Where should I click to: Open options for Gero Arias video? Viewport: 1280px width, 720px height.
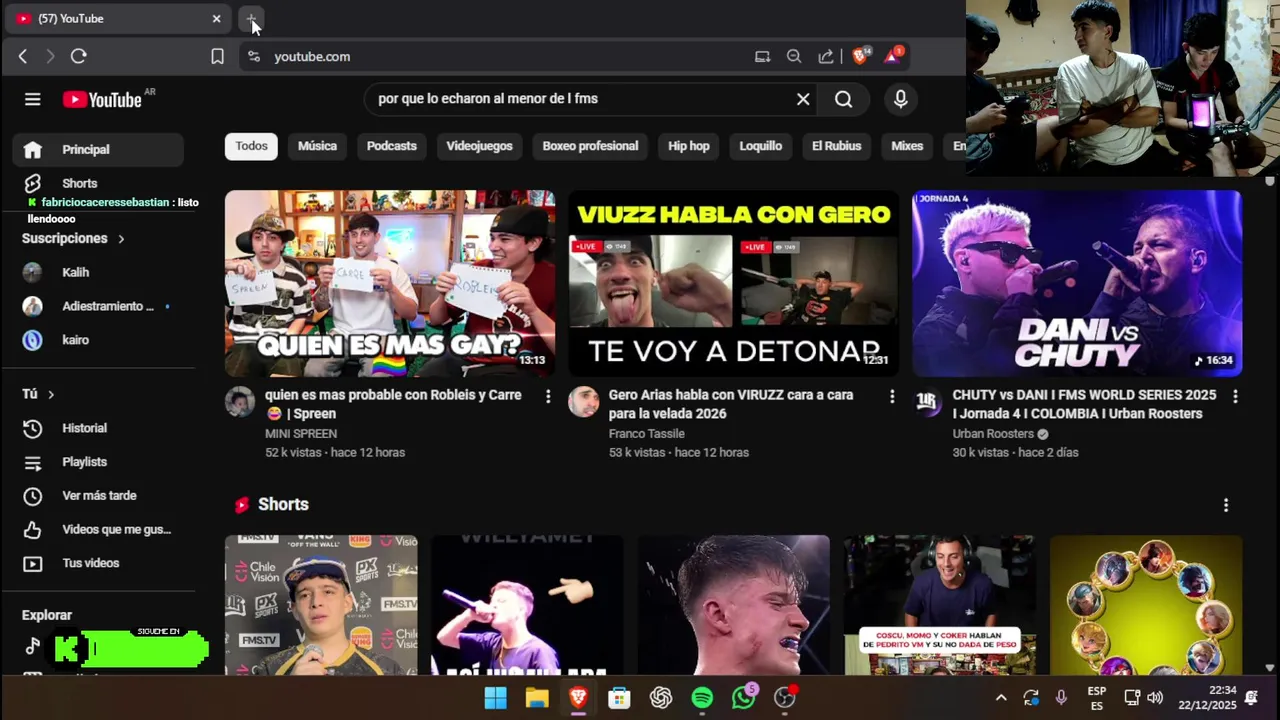pyautogui.click(x=892, y=397)
